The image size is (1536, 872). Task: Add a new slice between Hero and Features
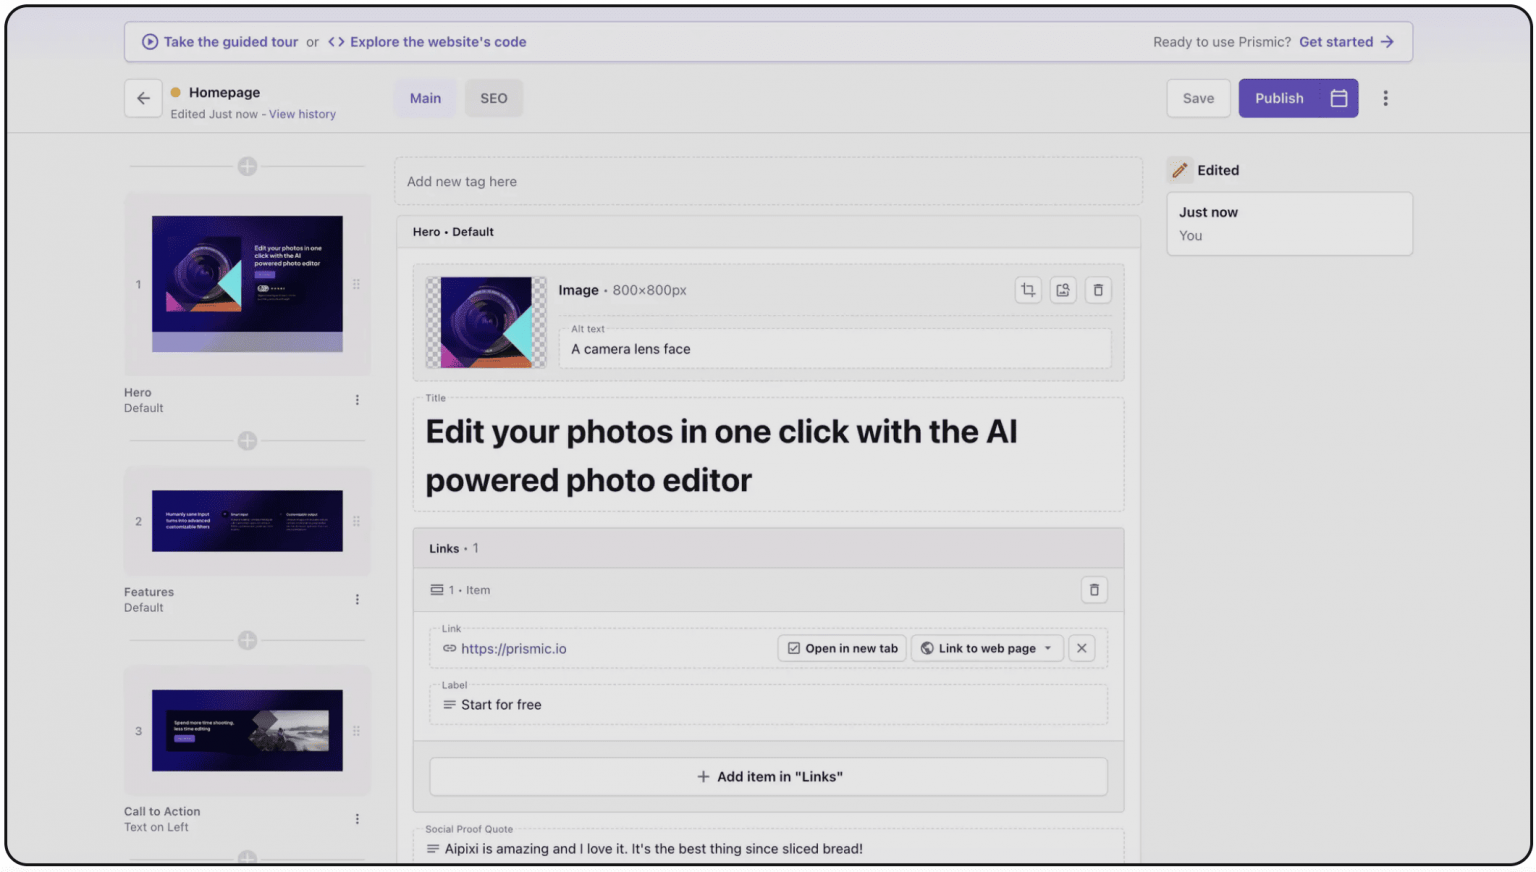click(x=246, y=440)
